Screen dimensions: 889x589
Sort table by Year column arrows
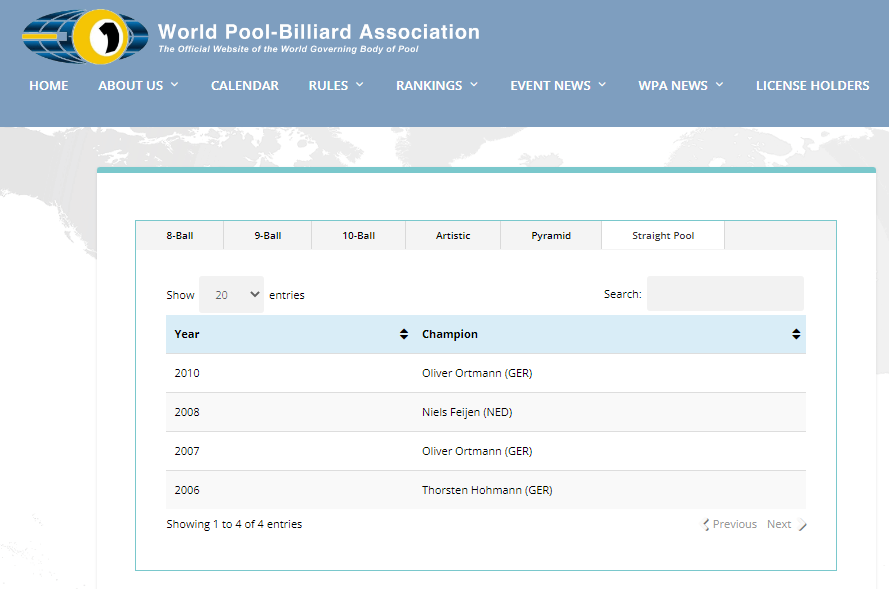[404, 334]
